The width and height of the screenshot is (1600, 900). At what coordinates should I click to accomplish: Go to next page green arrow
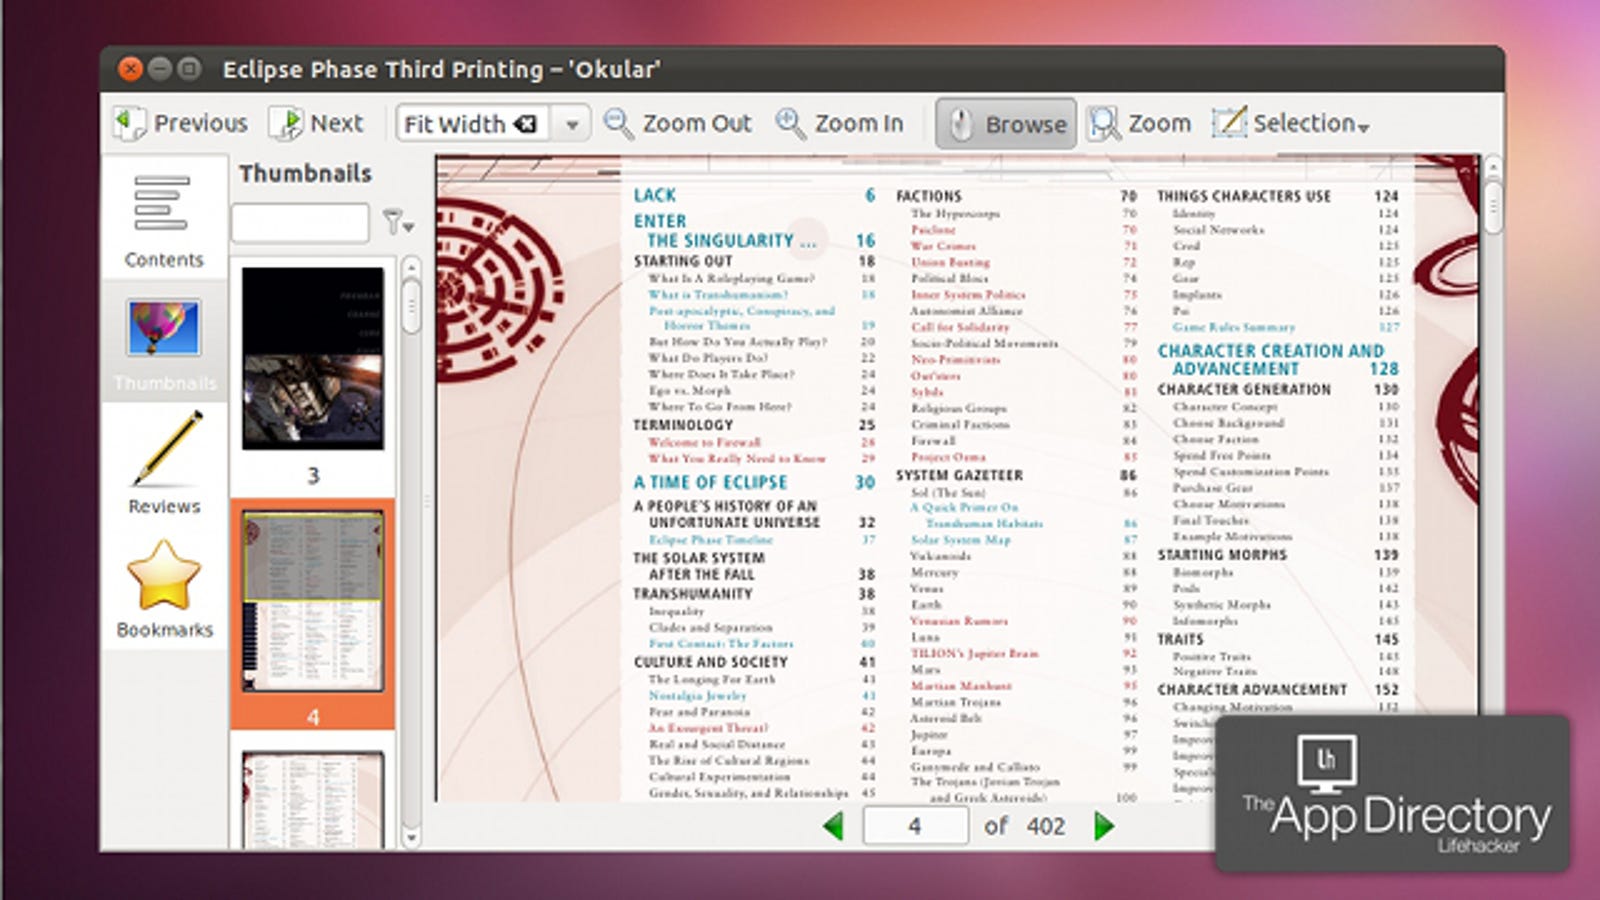tap(1104, 826)
